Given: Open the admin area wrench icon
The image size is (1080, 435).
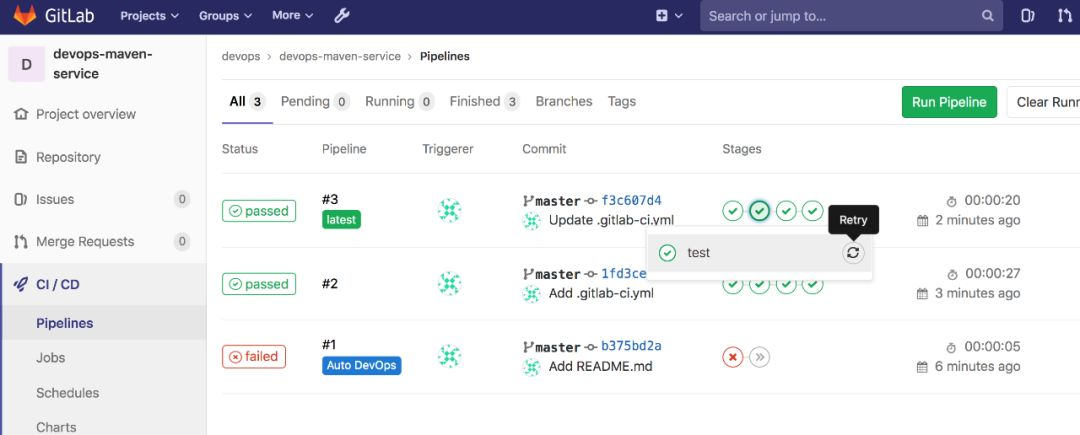Looking at the screenshot, I should pos(342,16).
